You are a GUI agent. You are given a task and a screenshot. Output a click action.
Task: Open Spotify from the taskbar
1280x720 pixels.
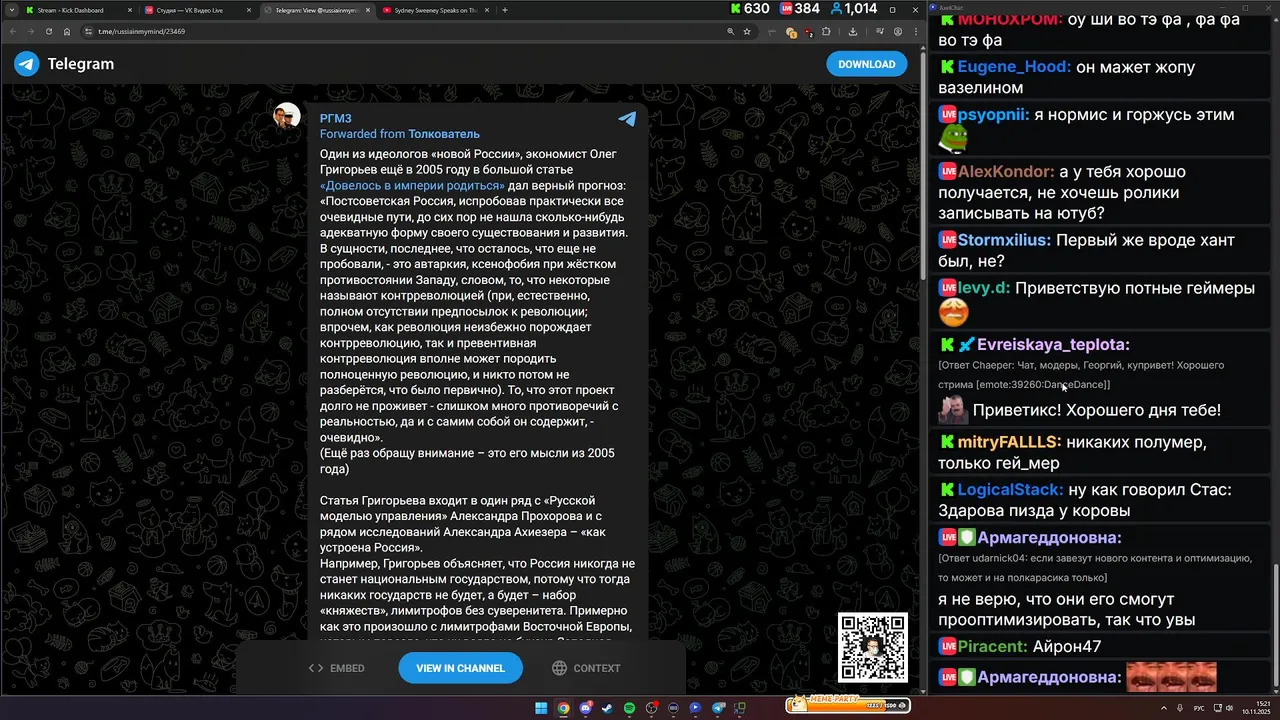click(x=629, y=707)
